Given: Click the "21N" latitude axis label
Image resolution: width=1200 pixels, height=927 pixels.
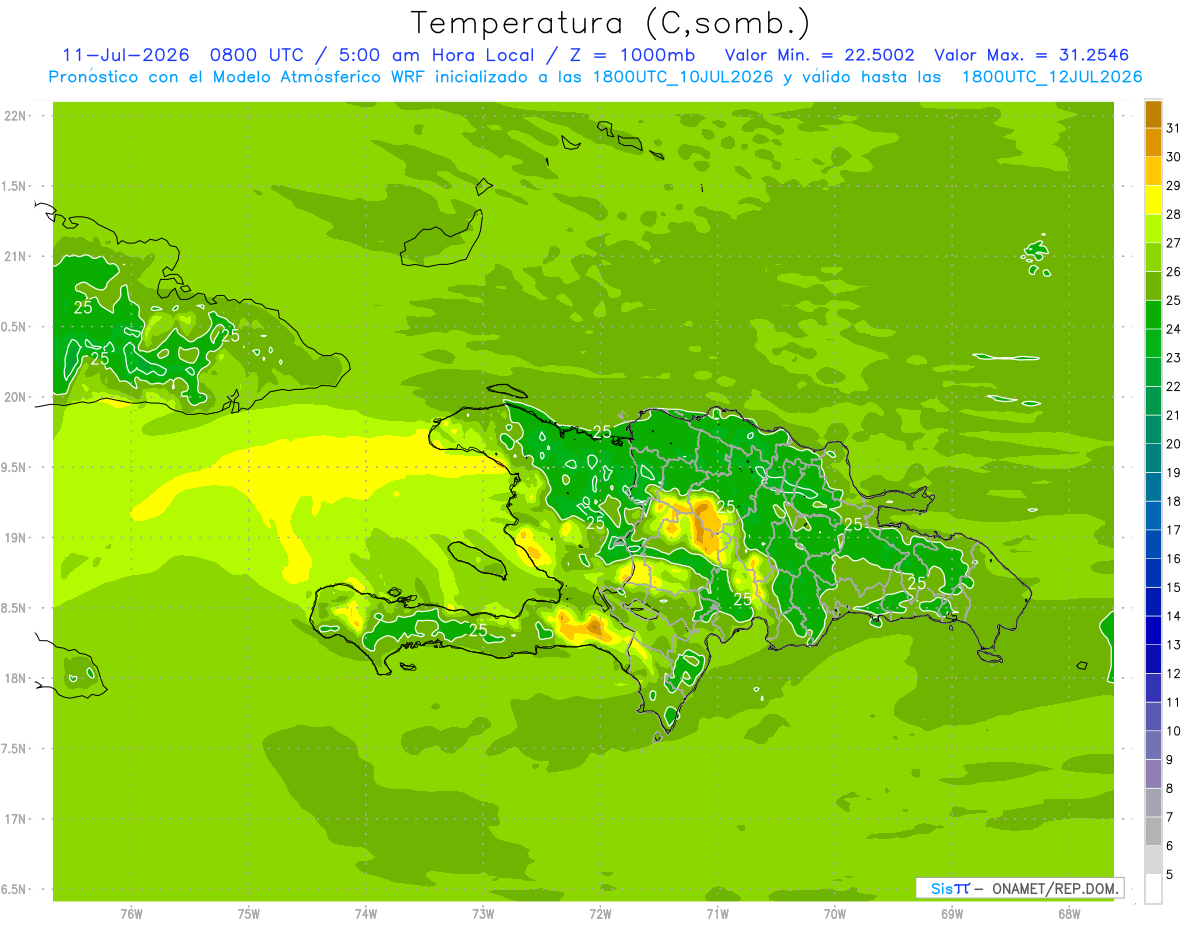Looking at the screenshot, I should coord(17,257).
